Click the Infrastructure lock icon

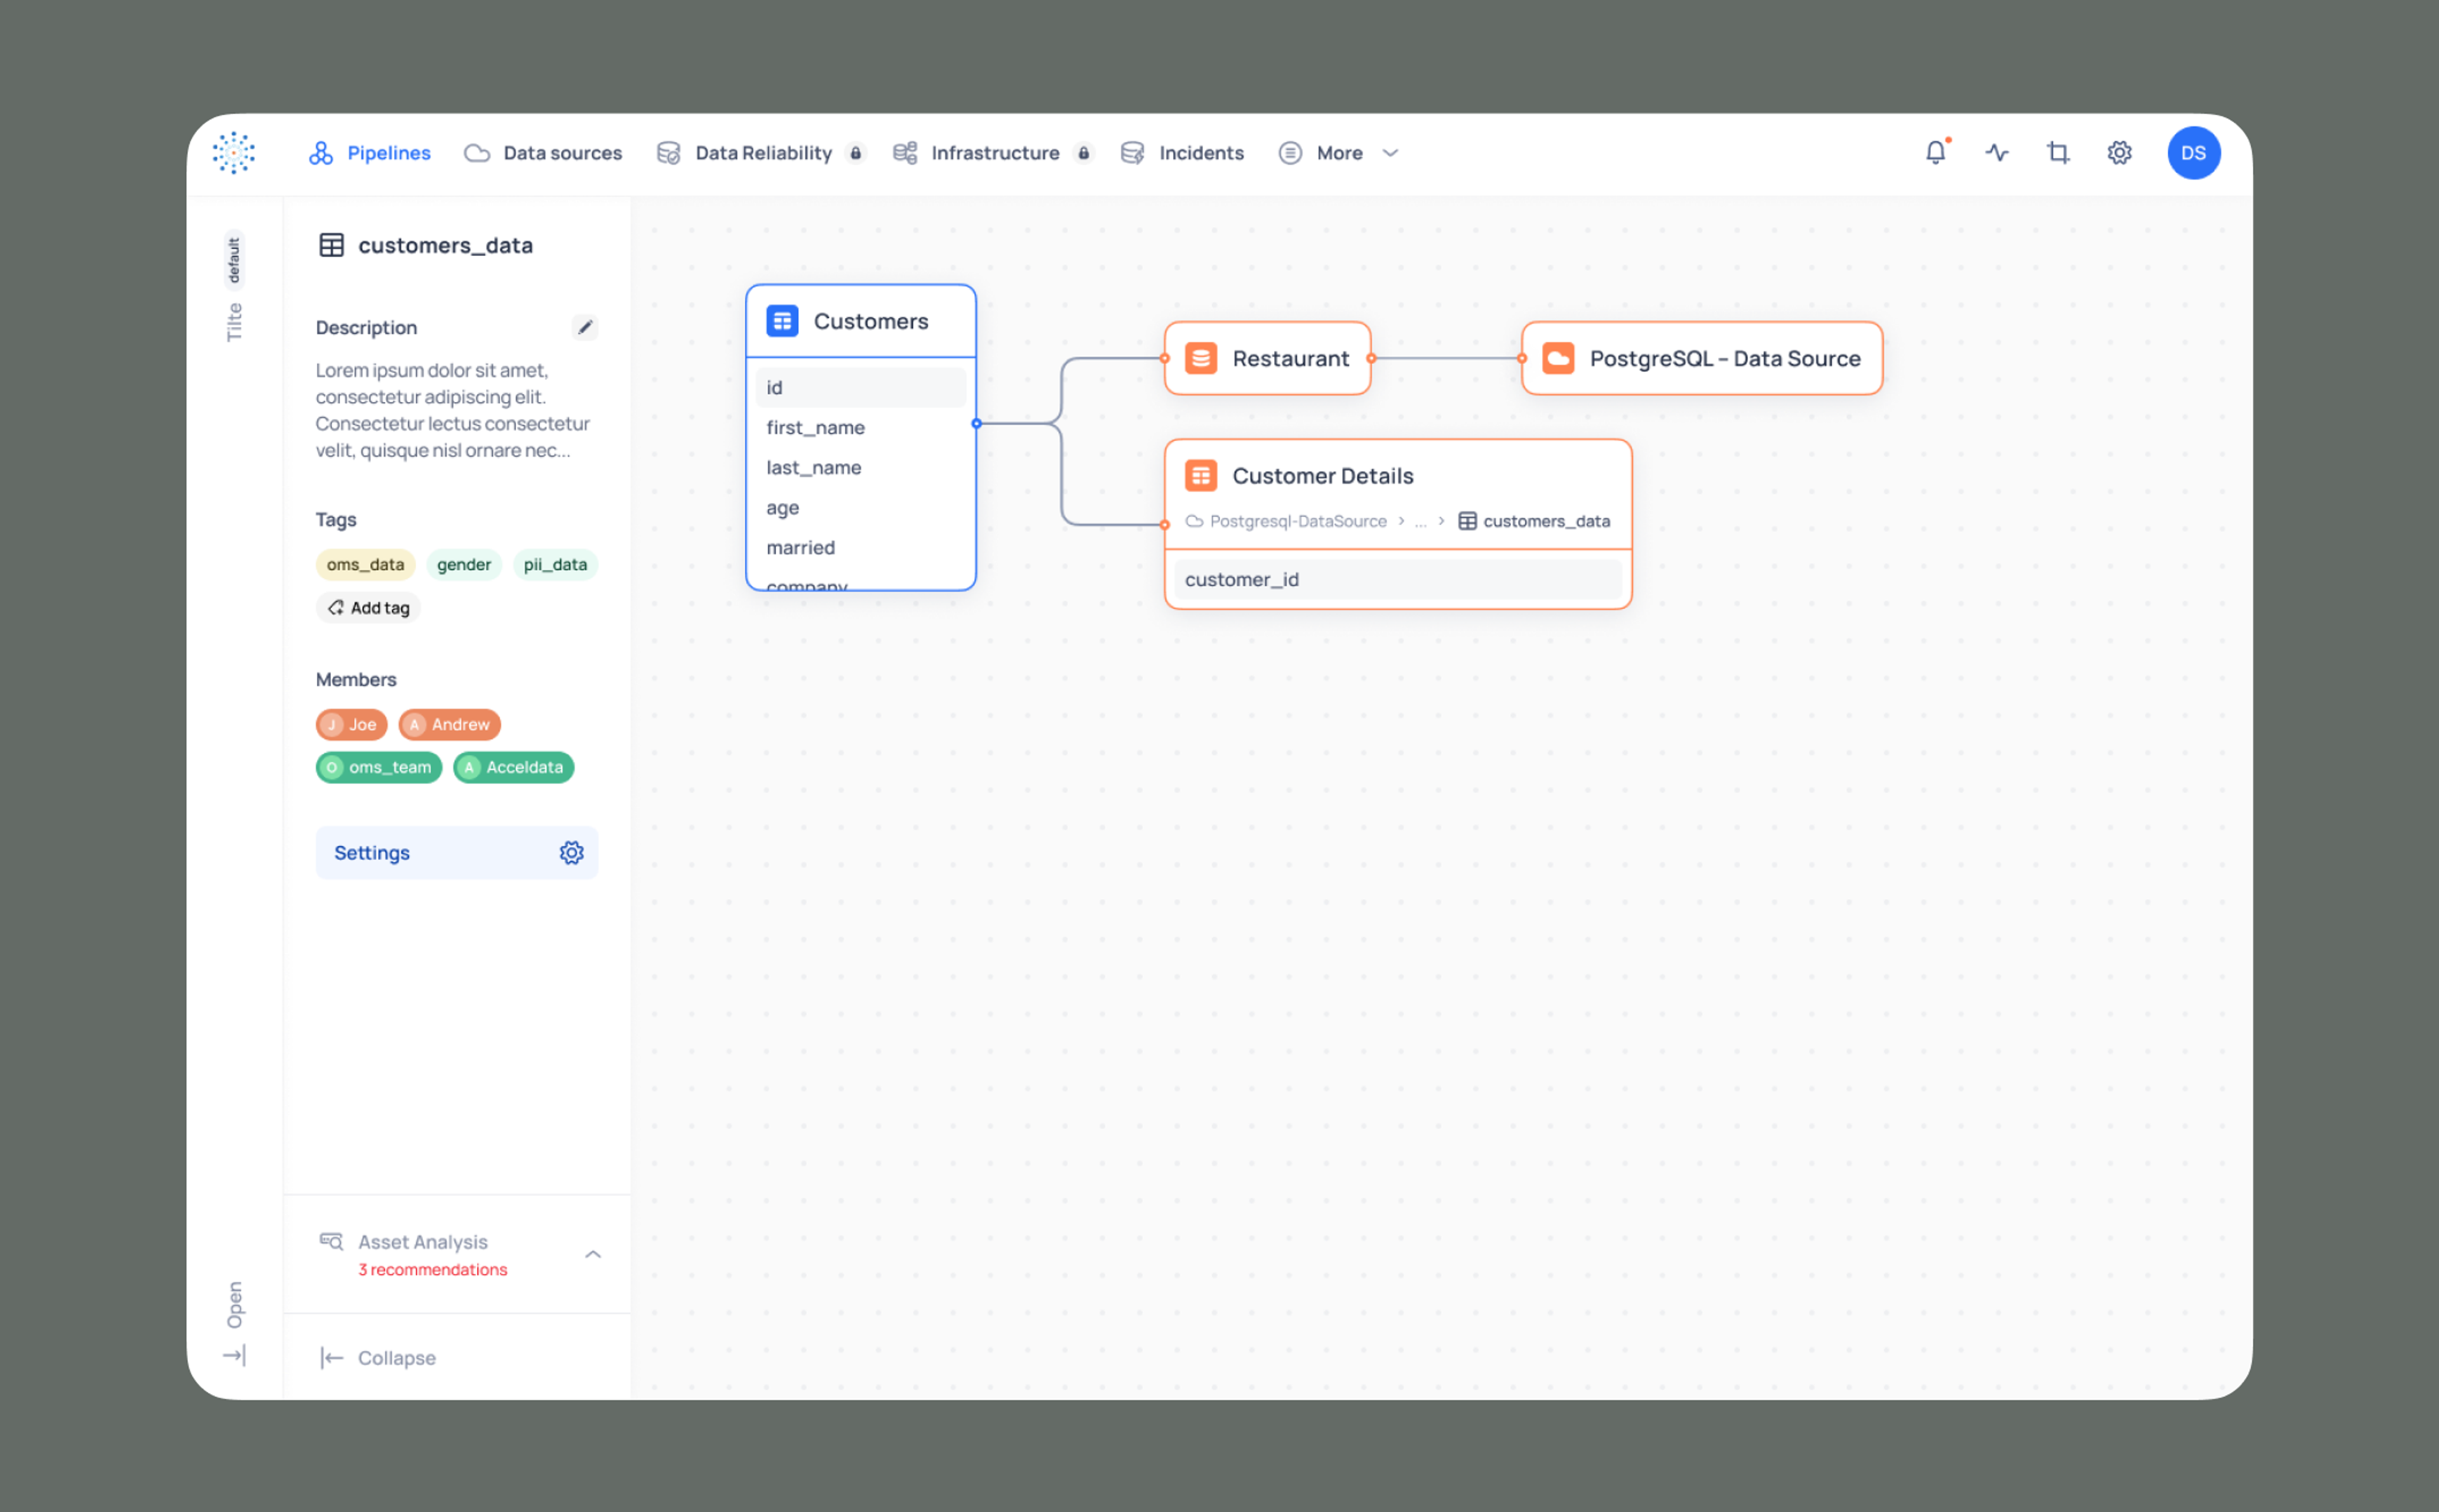(1083, 153)
